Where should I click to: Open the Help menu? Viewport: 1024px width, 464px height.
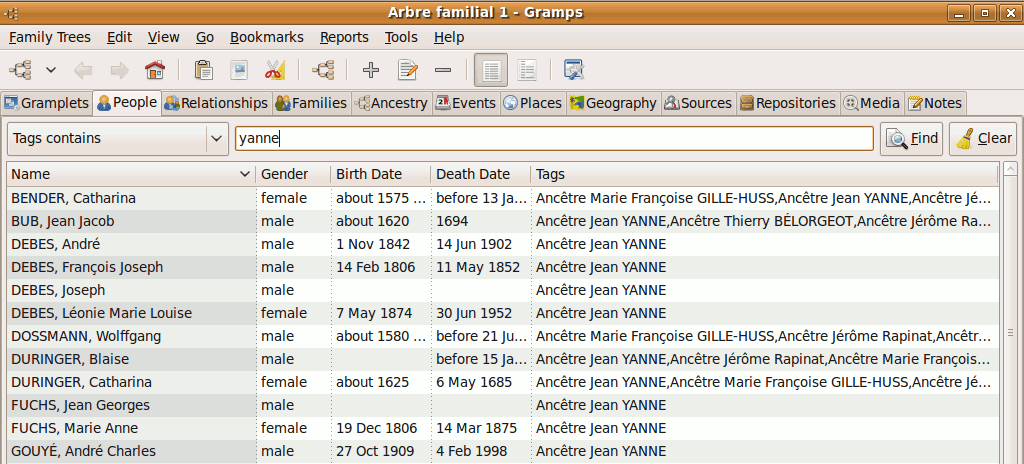[449, 37]
